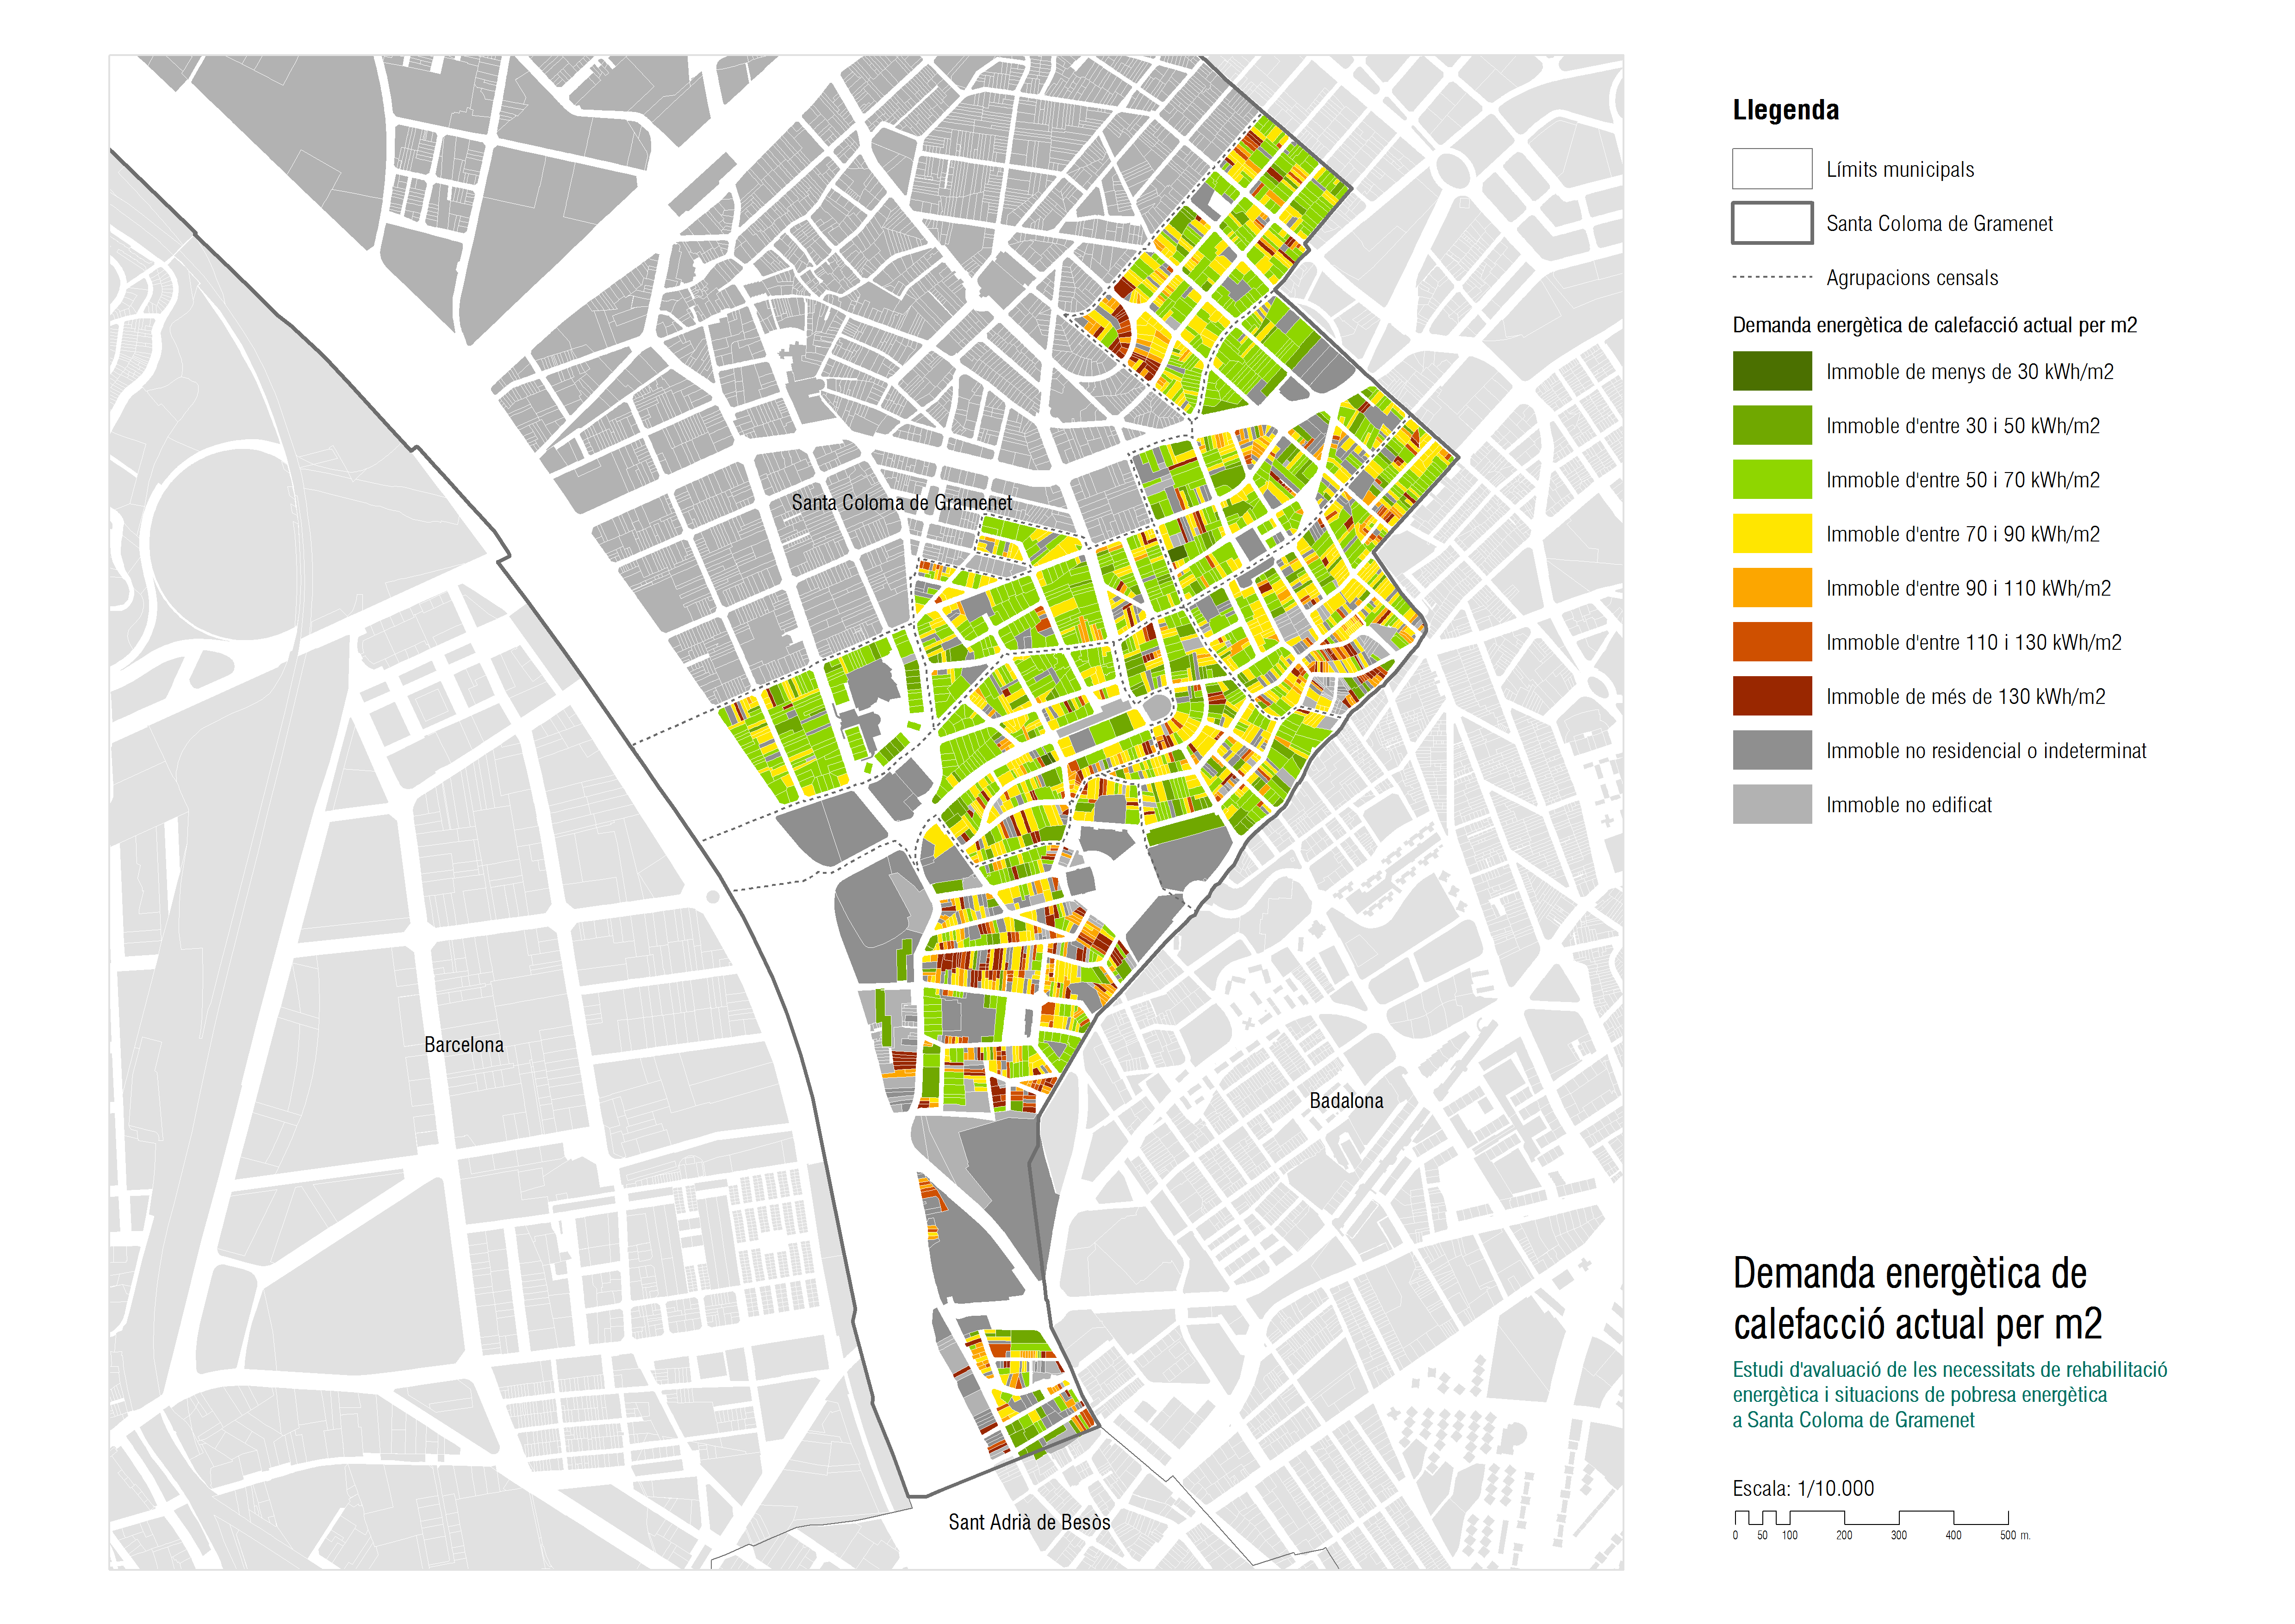
Task: Click the orange '90 i 110 kWh/m2' swatch
Action: (1771, 587)
